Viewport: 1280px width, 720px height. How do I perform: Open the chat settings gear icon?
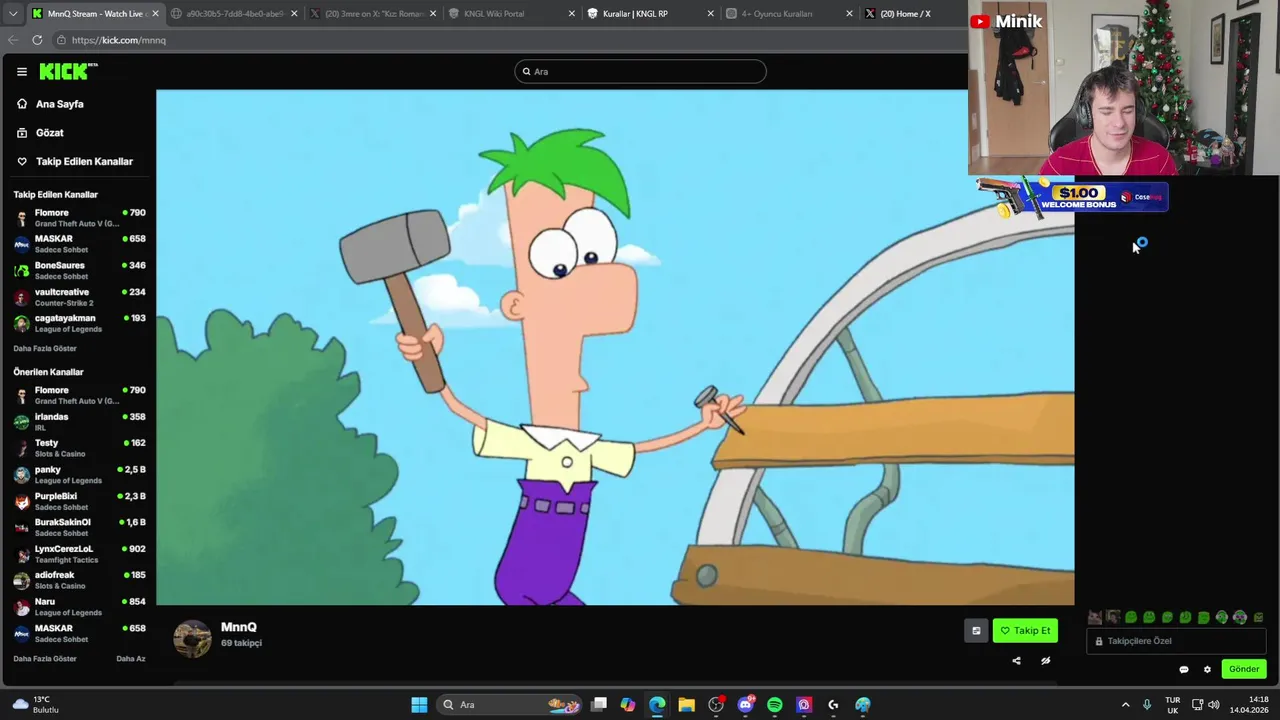pos(1207,669)
